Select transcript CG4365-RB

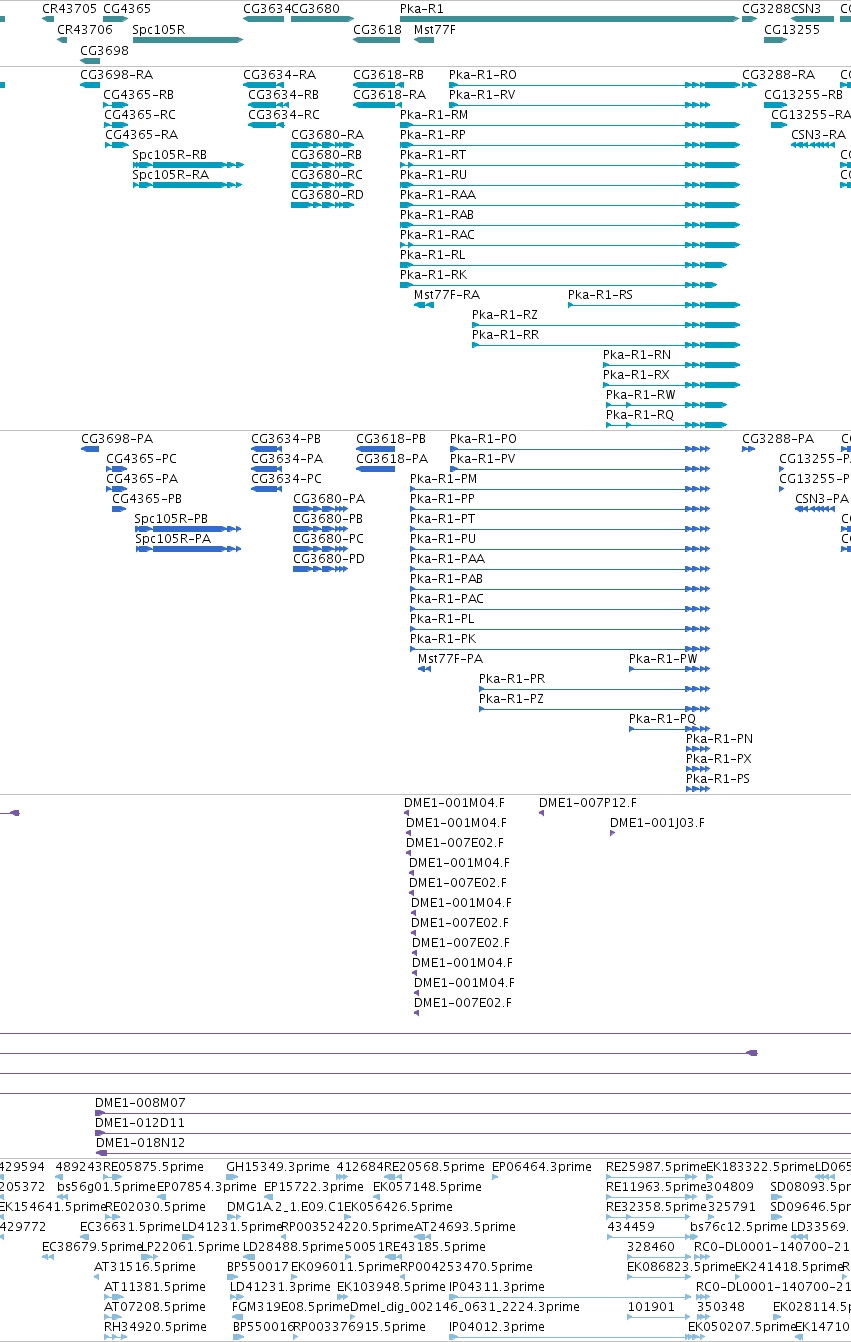coord(139,95)
